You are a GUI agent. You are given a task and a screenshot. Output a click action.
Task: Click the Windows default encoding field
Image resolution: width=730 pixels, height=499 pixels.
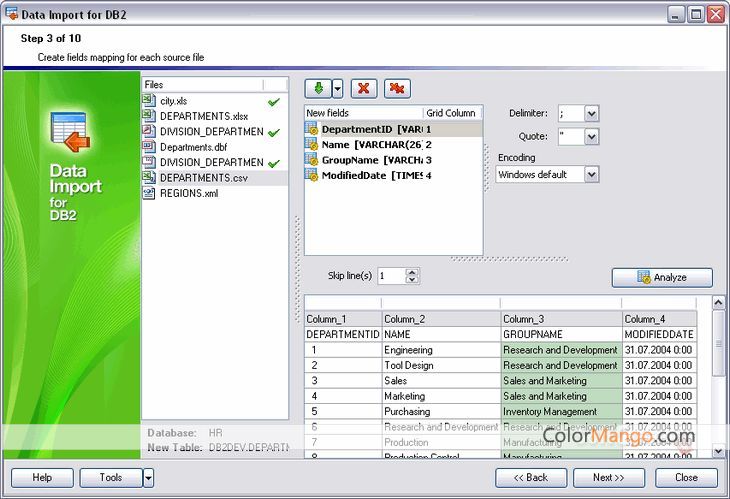pyautogui.click(x=540, y=175)
